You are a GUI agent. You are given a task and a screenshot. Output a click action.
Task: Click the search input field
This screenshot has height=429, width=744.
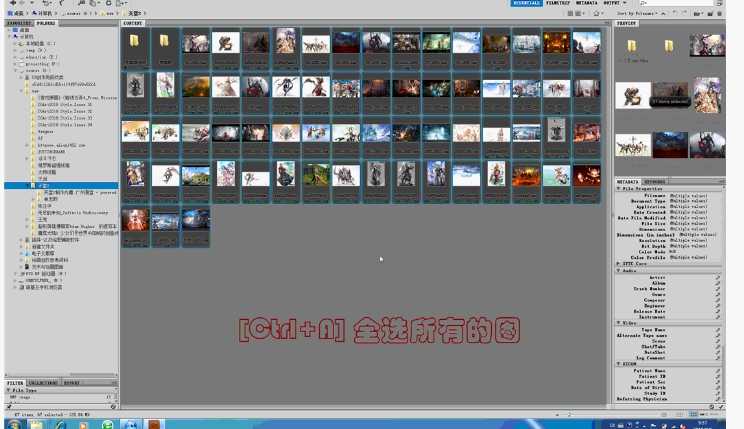676,3
